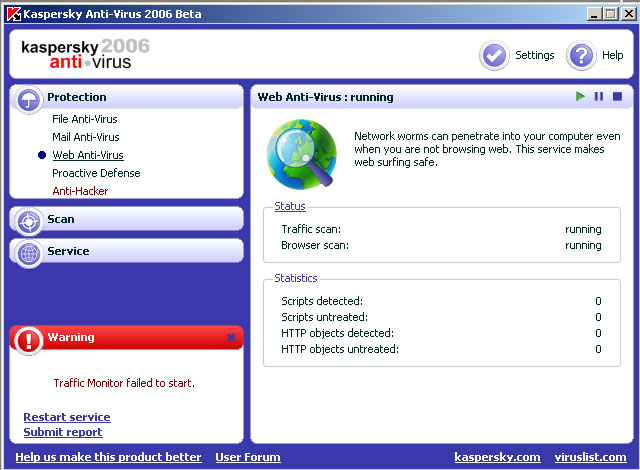Open the Settings label
640x470 pixels.
pos(535,55)
